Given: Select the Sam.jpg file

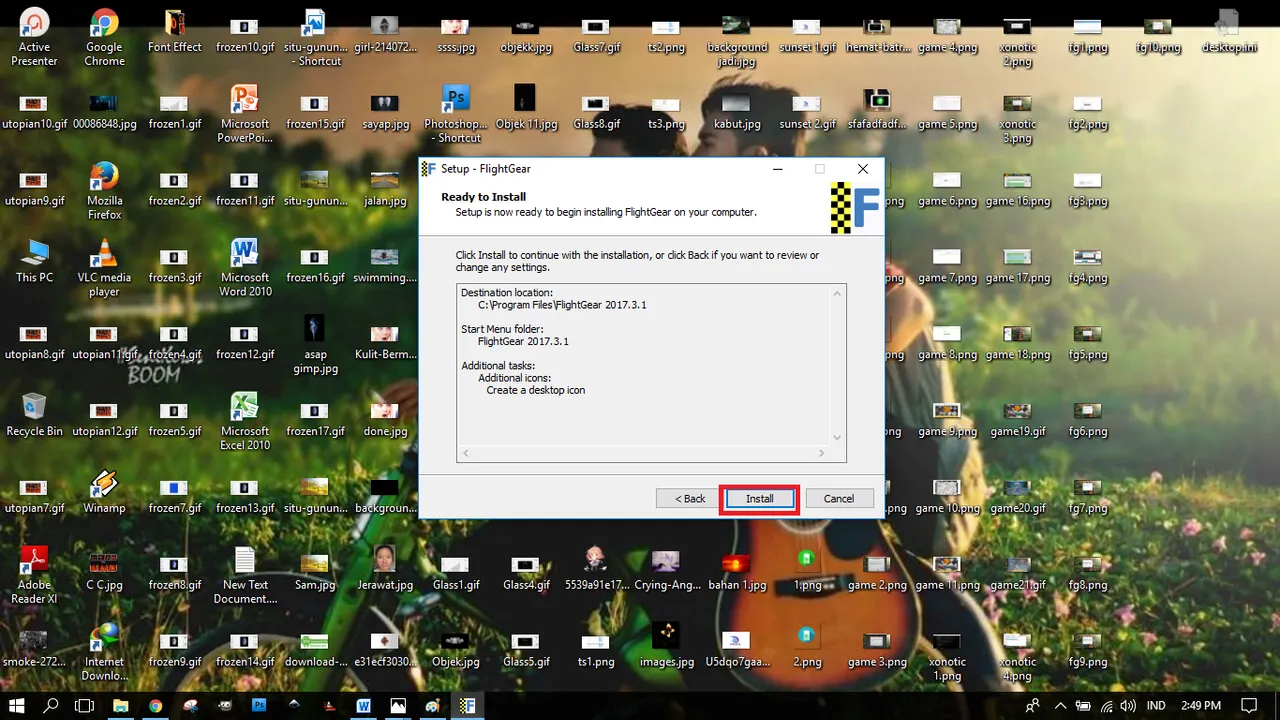Looking at the screenshot, I should coord(315,569).
